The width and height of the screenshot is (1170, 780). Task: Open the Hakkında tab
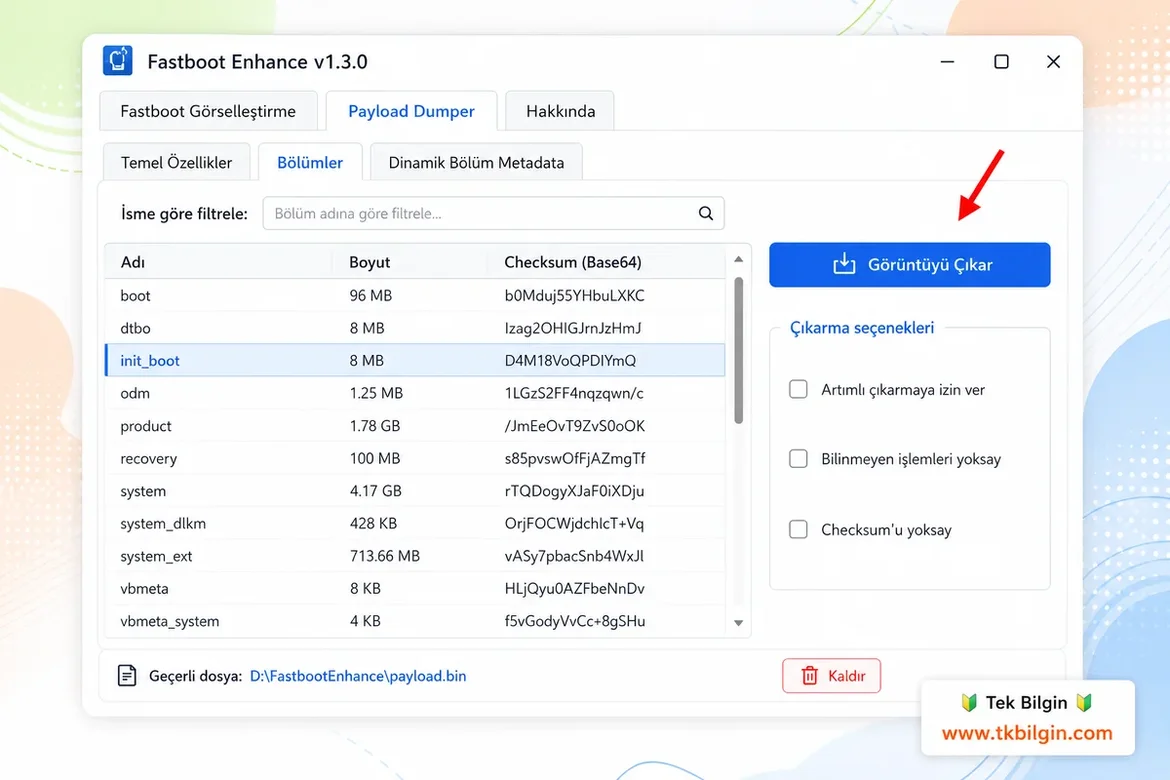point(560,111)
